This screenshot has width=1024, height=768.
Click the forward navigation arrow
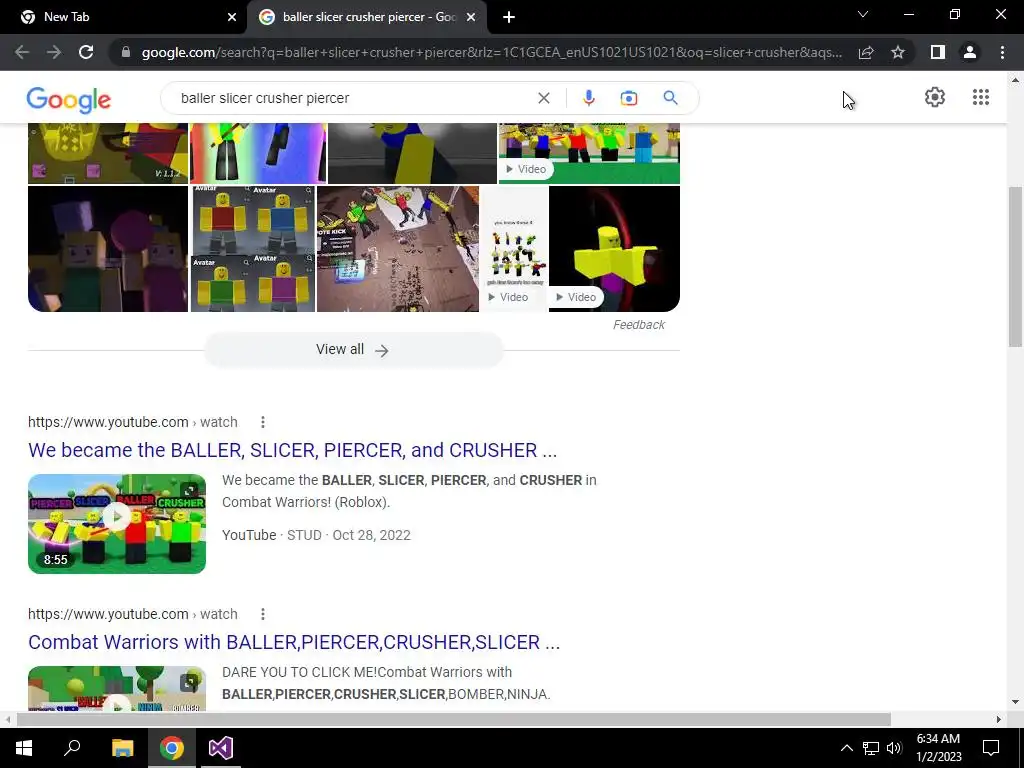[54, 52]
